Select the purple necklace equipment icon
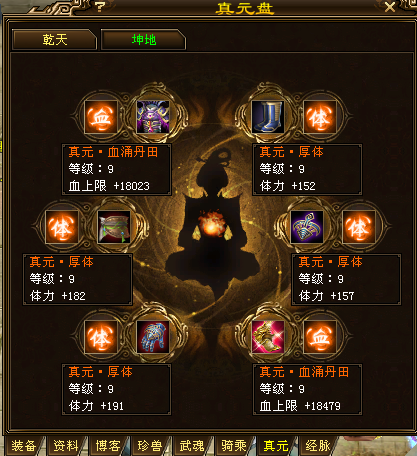This screenshot has height=456, width=417. (307, 227)
